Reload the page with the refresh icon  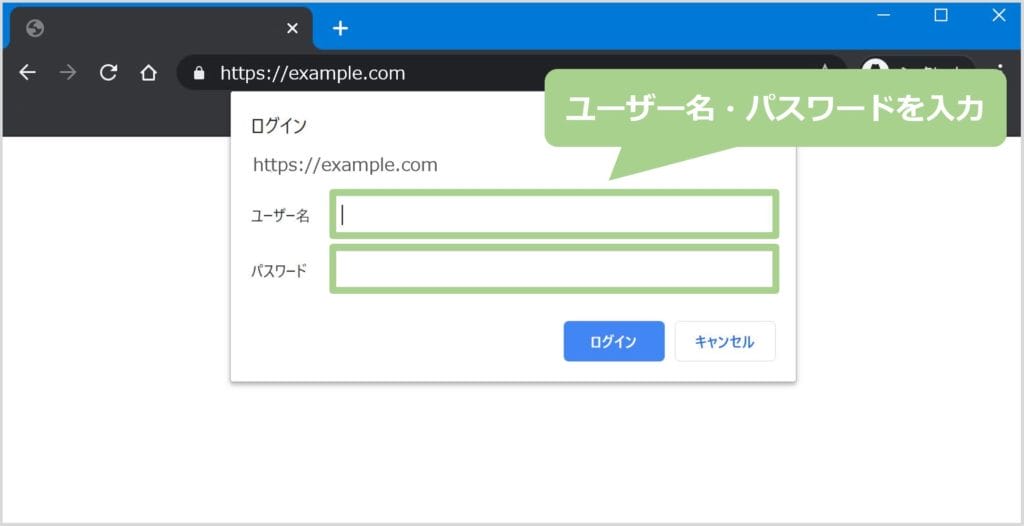[x=108, y=73]
